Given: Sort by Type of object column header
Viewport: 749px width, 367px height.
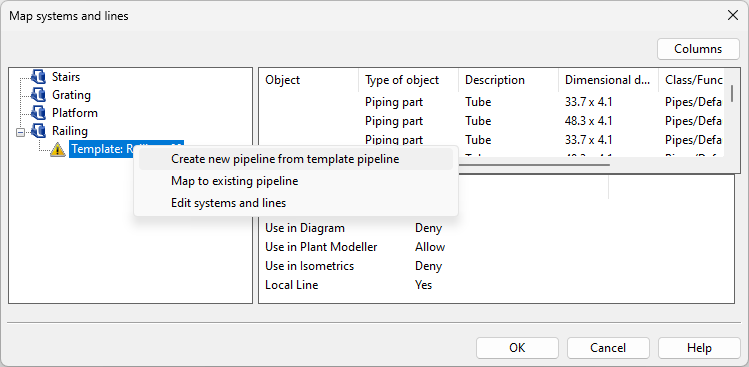Looking at the screenshot, I should click(408, 80).
